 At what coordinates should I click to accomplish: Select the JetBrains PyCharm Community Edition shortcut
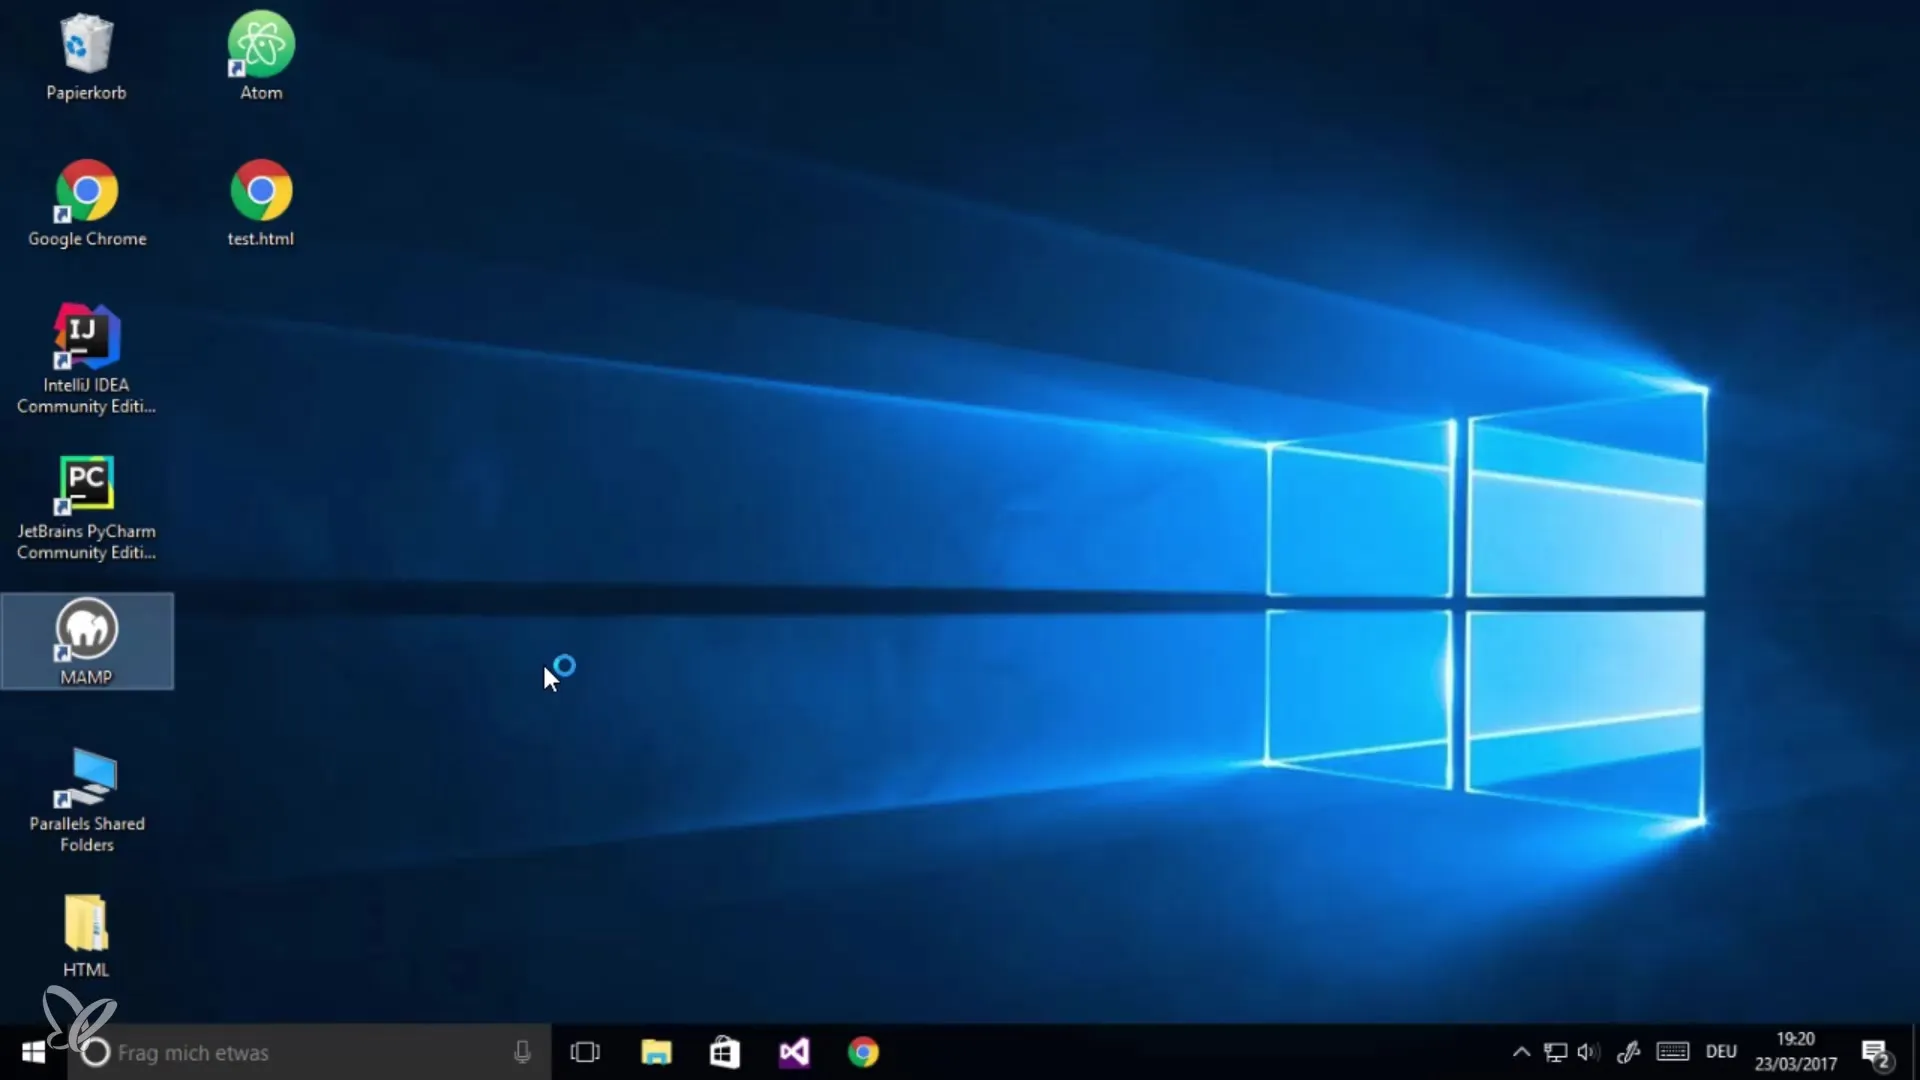[x=86, y=507]
